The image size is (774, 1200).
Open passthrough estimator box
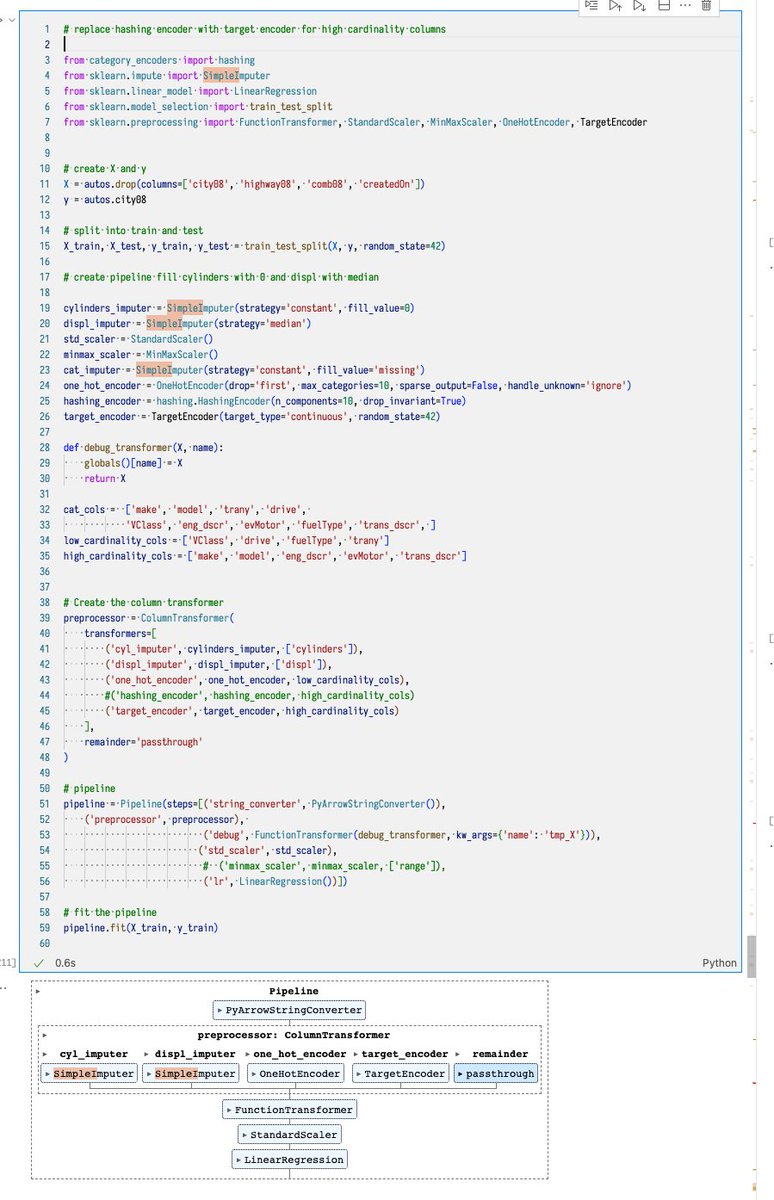496,1073
